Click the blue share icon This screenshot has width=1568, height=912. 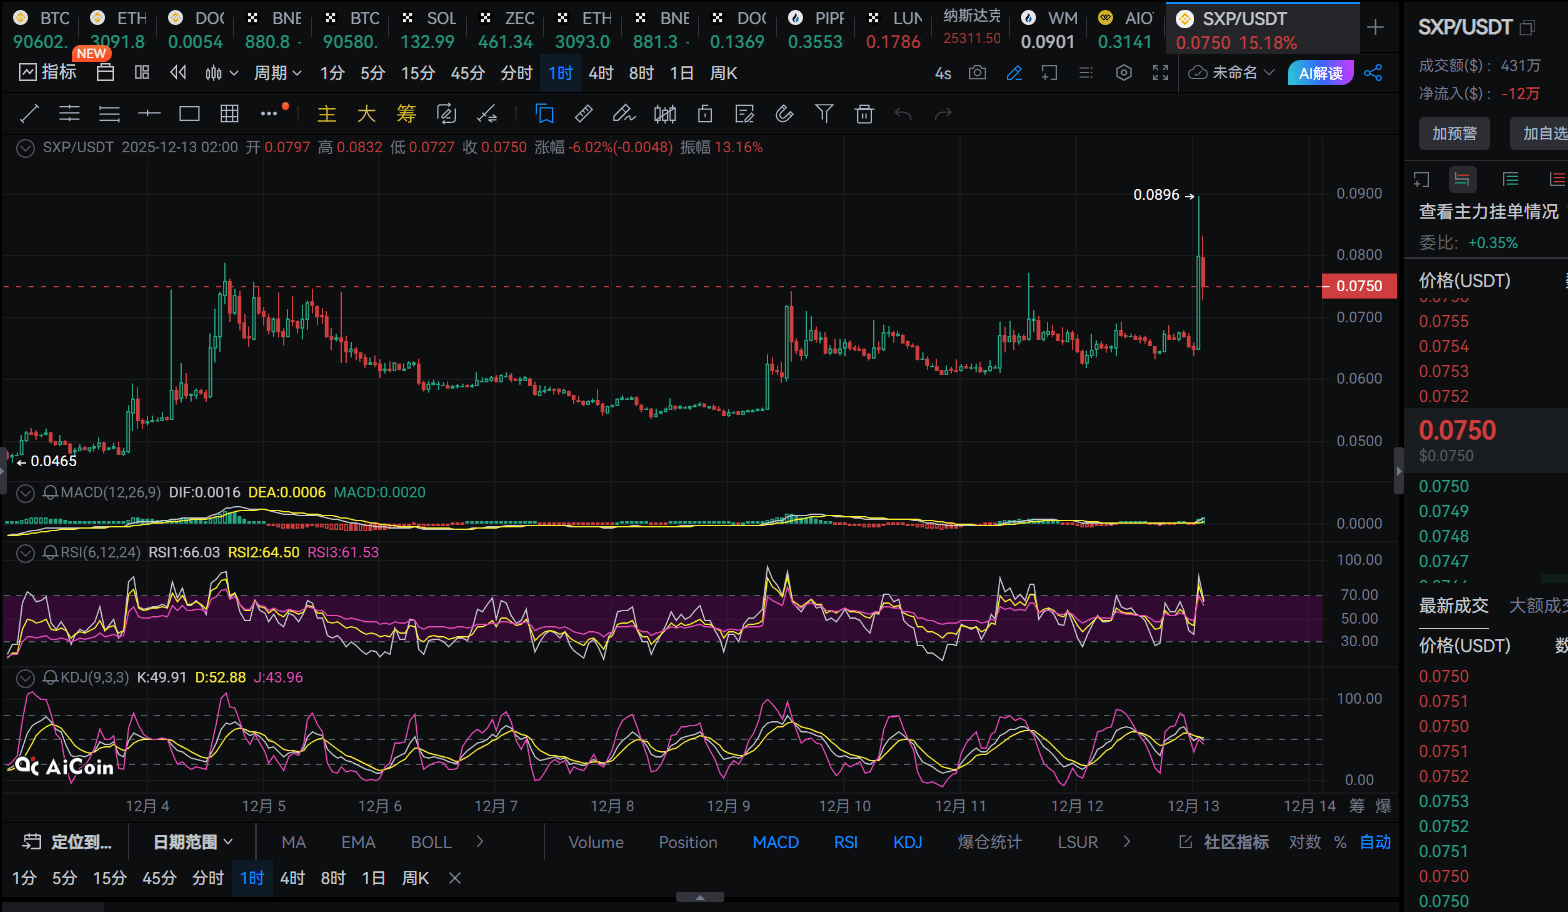1373,73
